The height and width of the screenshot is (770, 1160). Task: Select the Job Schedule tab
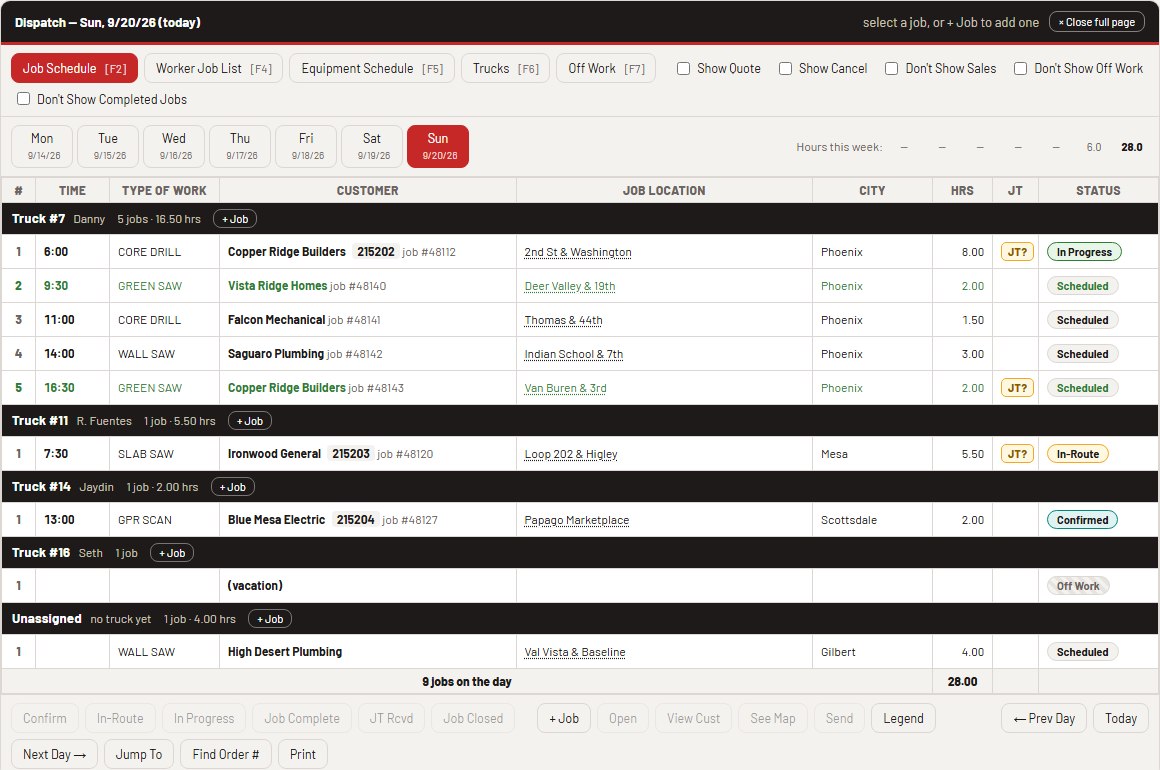pos(74,68)
